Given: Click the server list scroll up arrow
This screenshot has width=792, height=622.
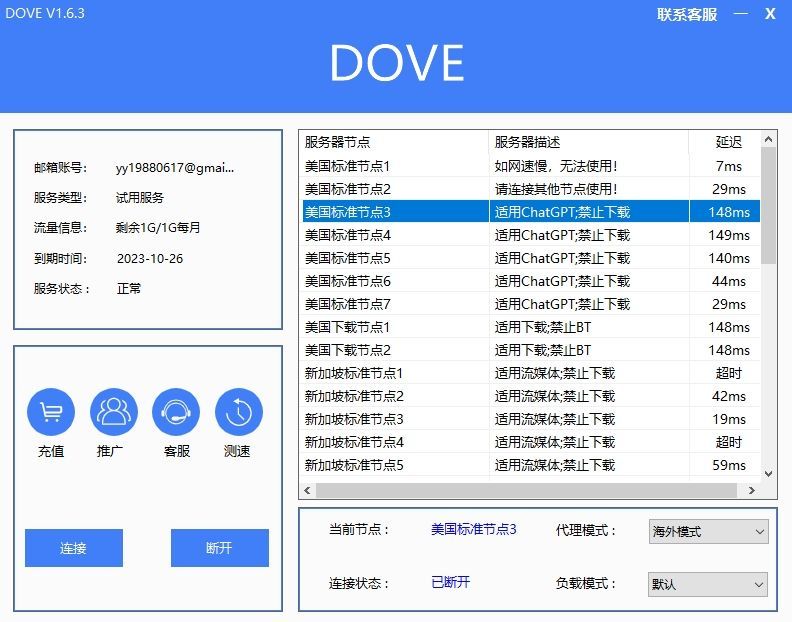Looking at the screenshot, I should tap(768, 139).
